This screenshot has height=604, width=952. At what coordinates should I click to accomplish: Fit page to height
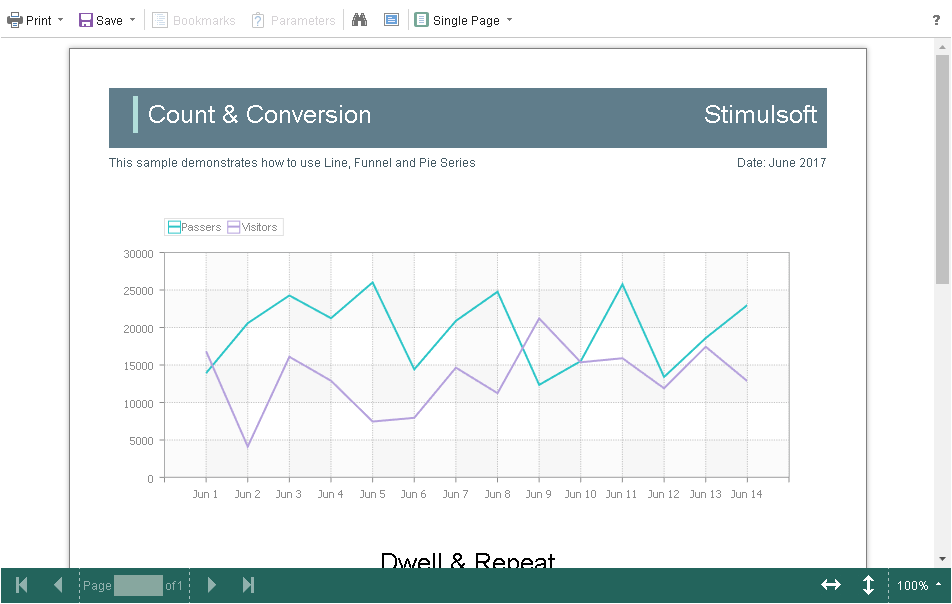pyautogui.click(x=868, y=585)
